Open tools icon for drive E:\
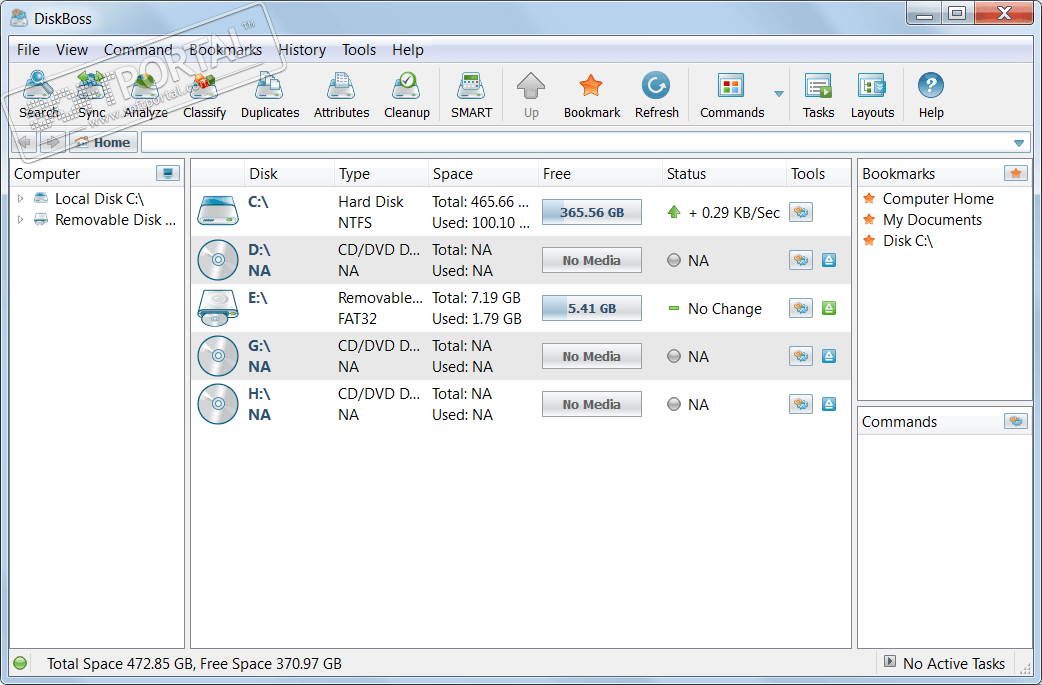This screenshot has width=1042, height=685. (801, 308)
